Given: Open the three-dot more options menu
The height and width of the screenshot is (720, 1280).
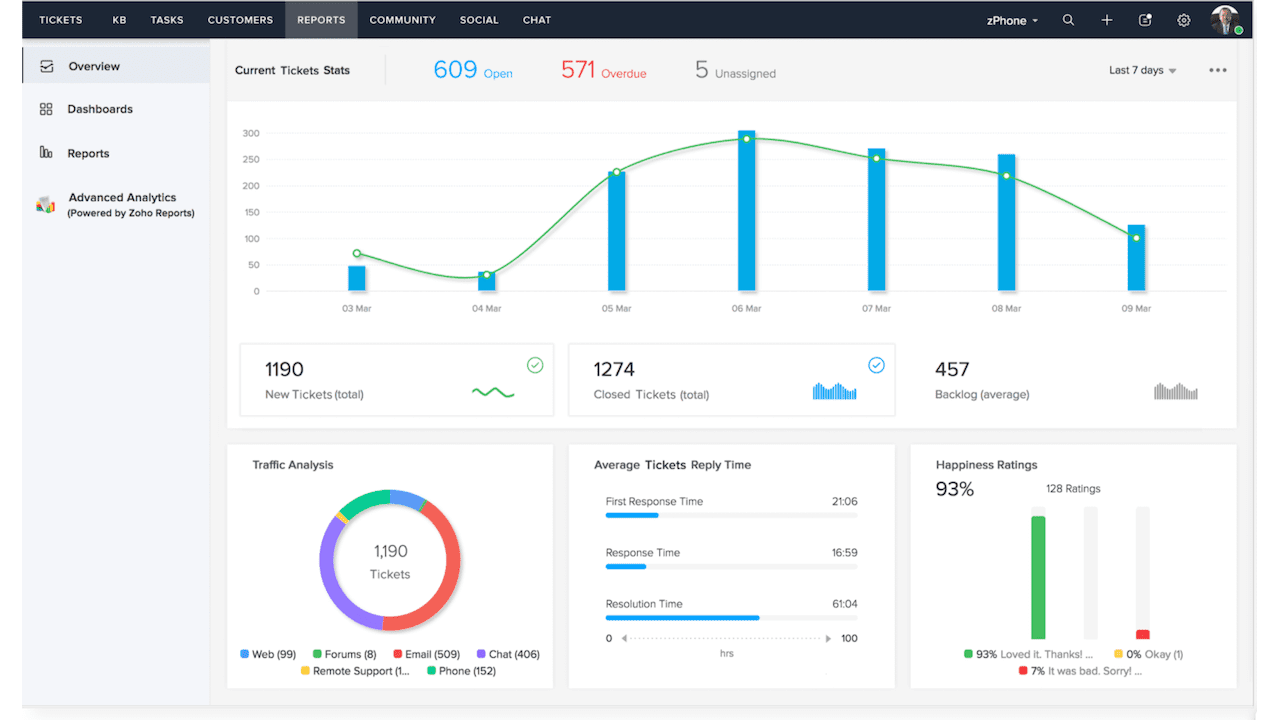Looking at the screenshot, I should click(x=1217, y=71).
